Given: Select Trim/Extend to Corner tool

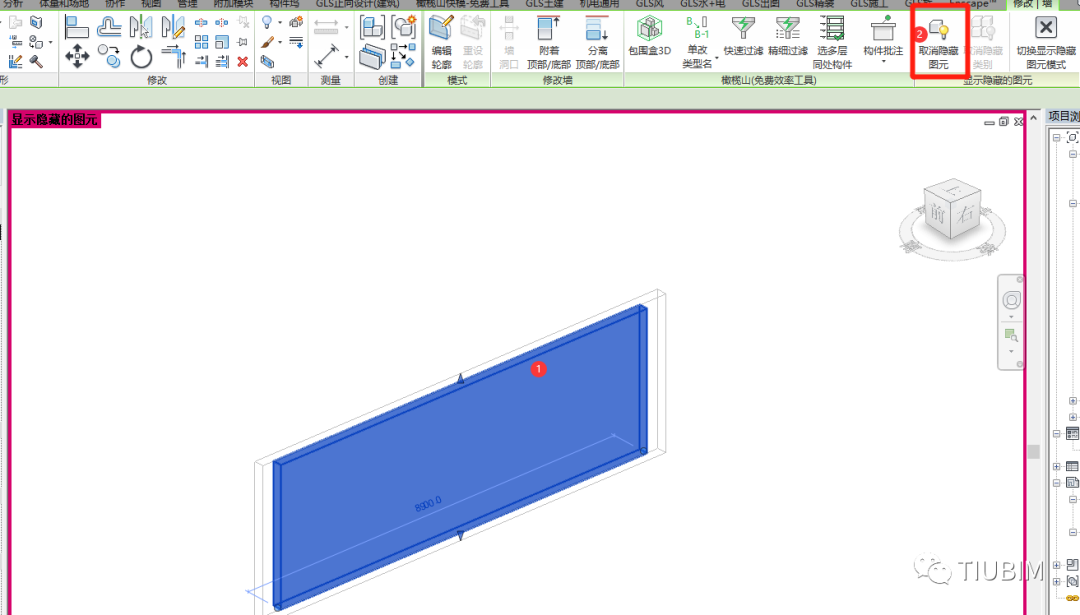Looking at the screenshot, I should [174, 56].
